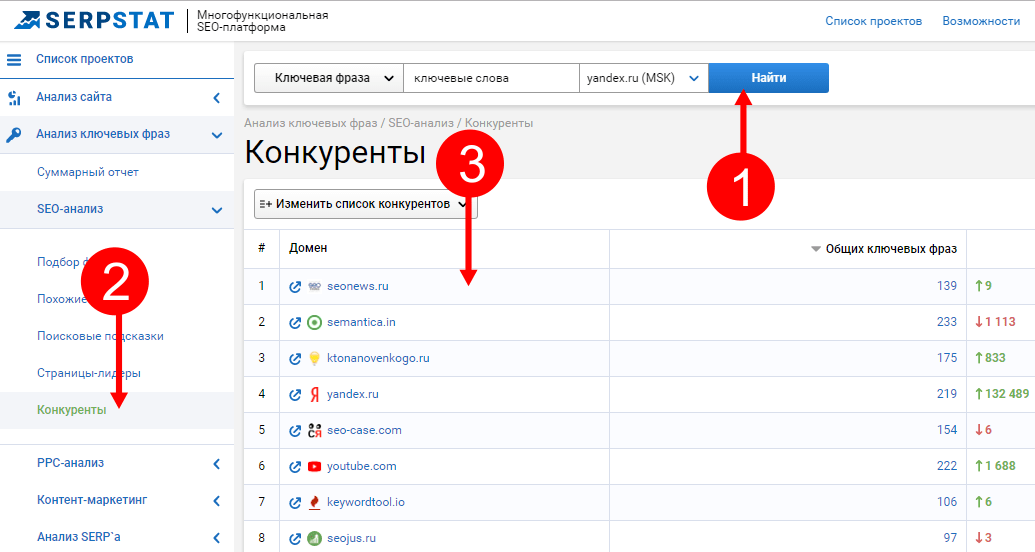1035x552 pixels.
Task: Click the seo-case.com favicon
Action: (315, 431)
